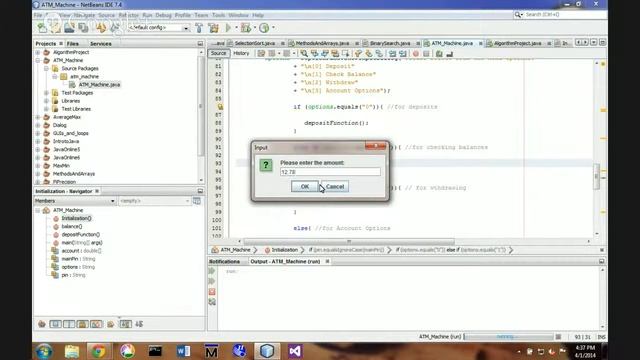Viewport: 640px width, 360px height.
Task: Click the Stop Macro Recording icon
Action: (426, 53)
